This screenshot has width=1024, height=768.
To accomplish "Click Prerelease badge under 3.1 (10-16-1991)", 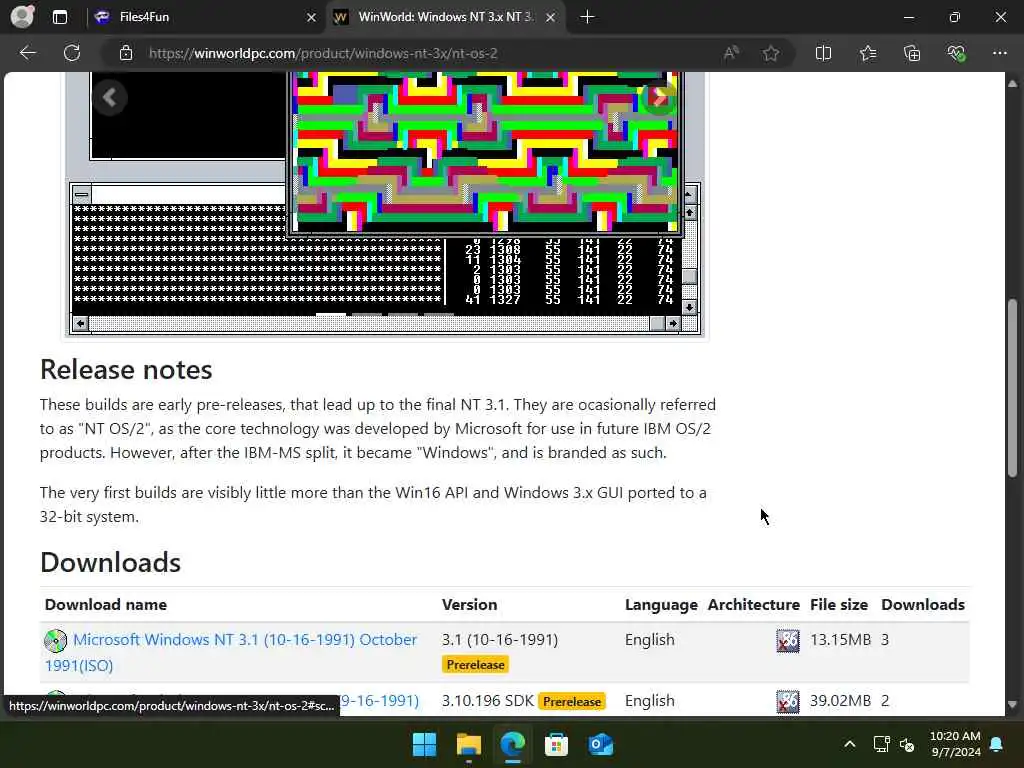I will click(x=475, y=665).
